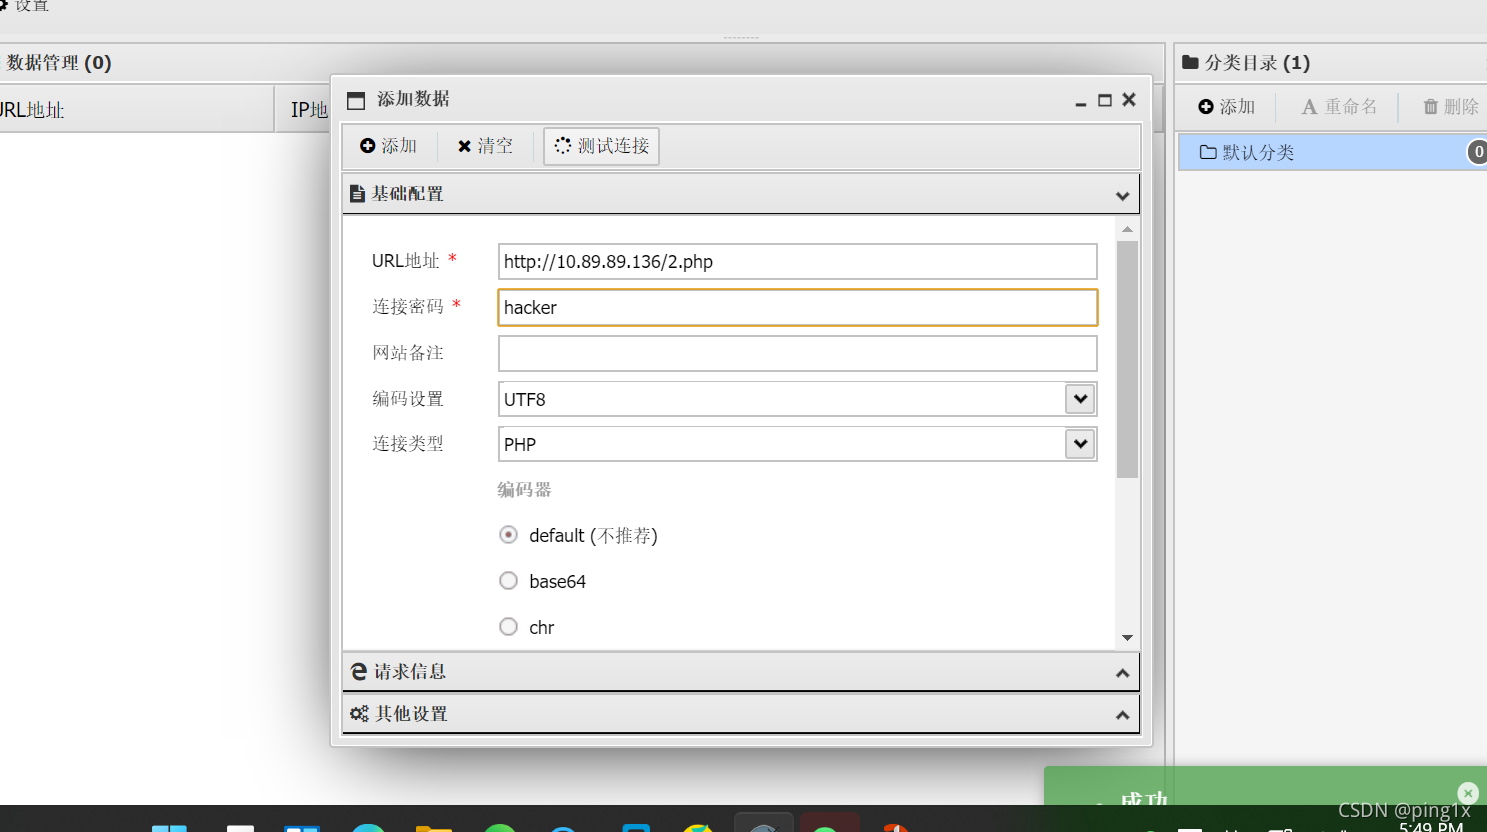Collapse the 基础配置 section chevron

pyautogui.click(x=1122, y=195)
